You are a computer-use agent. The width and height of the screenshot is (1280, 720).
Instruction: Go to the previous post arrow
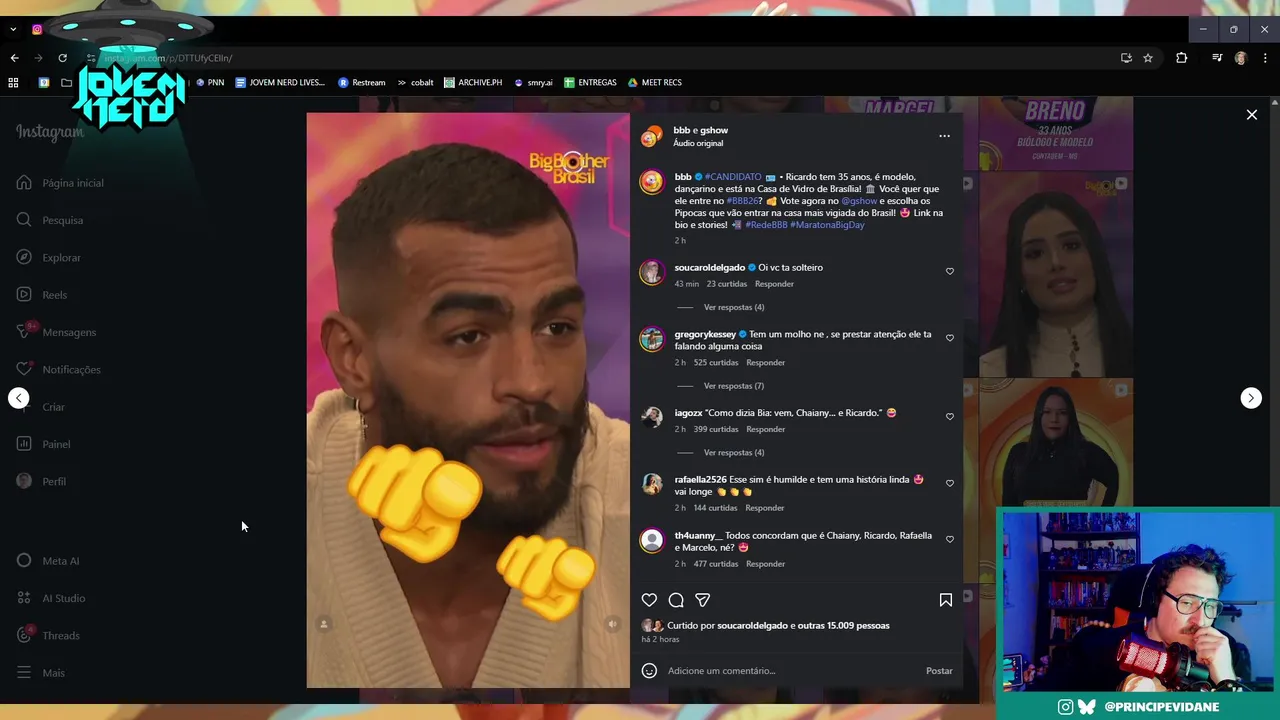tap(19, 398)
